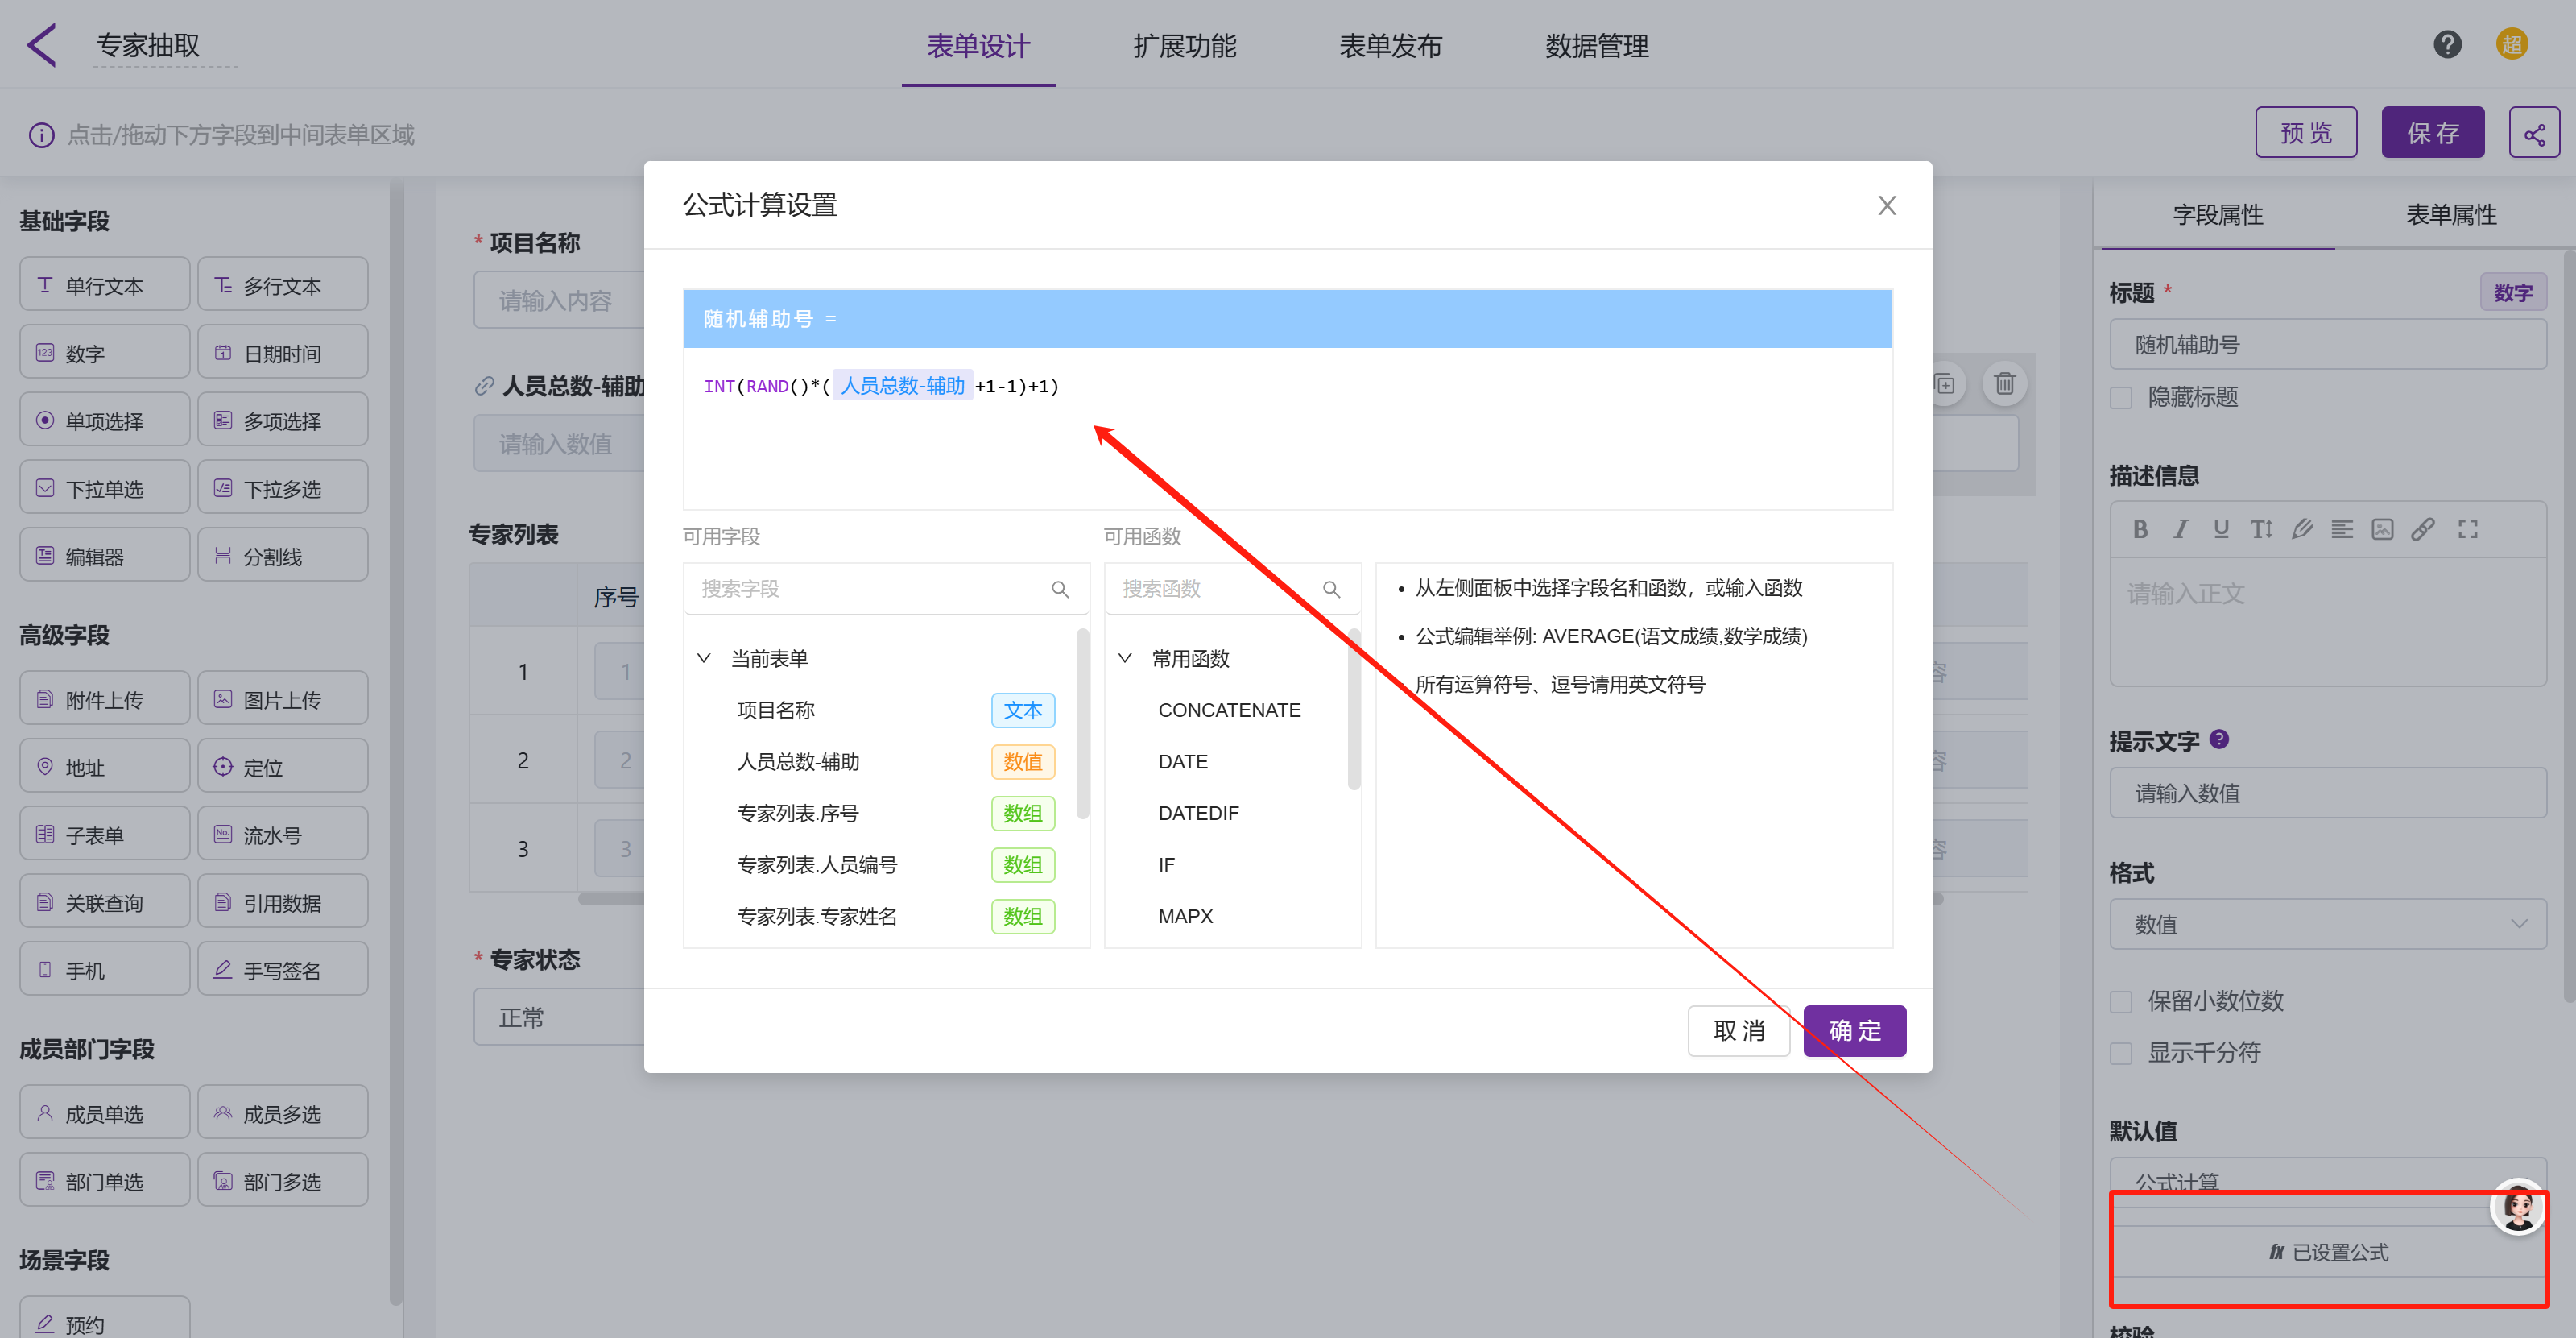Enable 显示千分符 checkbox
The width and height of the screenshot is (2576, 1338).
click(x=2121, y=1053)
